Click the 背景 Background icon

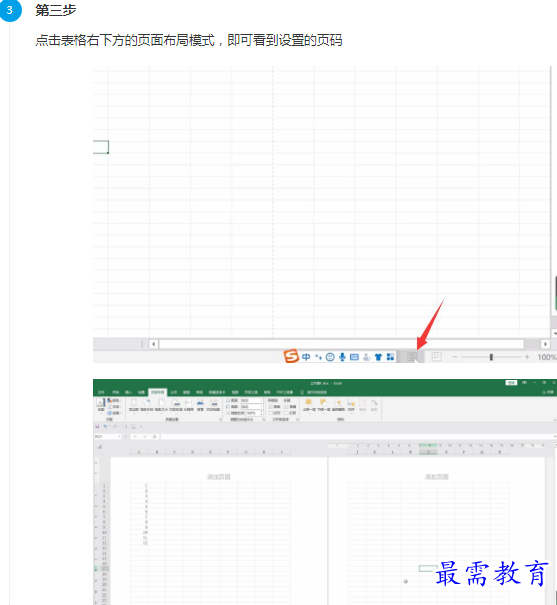click(x=200, y=404)
